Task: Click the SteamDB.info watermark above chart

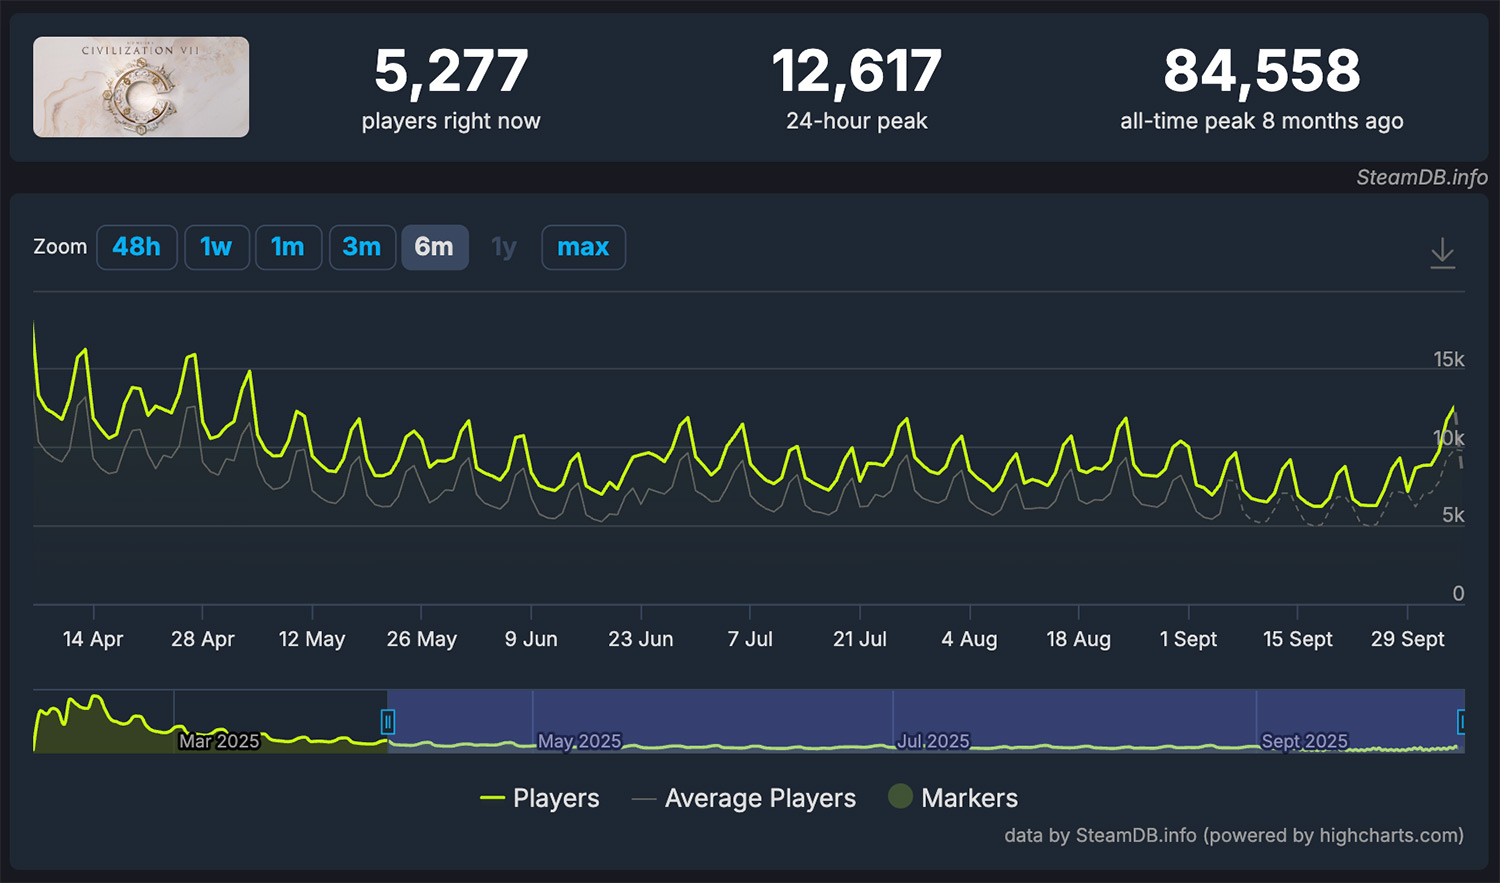Action: (1421, 177)
